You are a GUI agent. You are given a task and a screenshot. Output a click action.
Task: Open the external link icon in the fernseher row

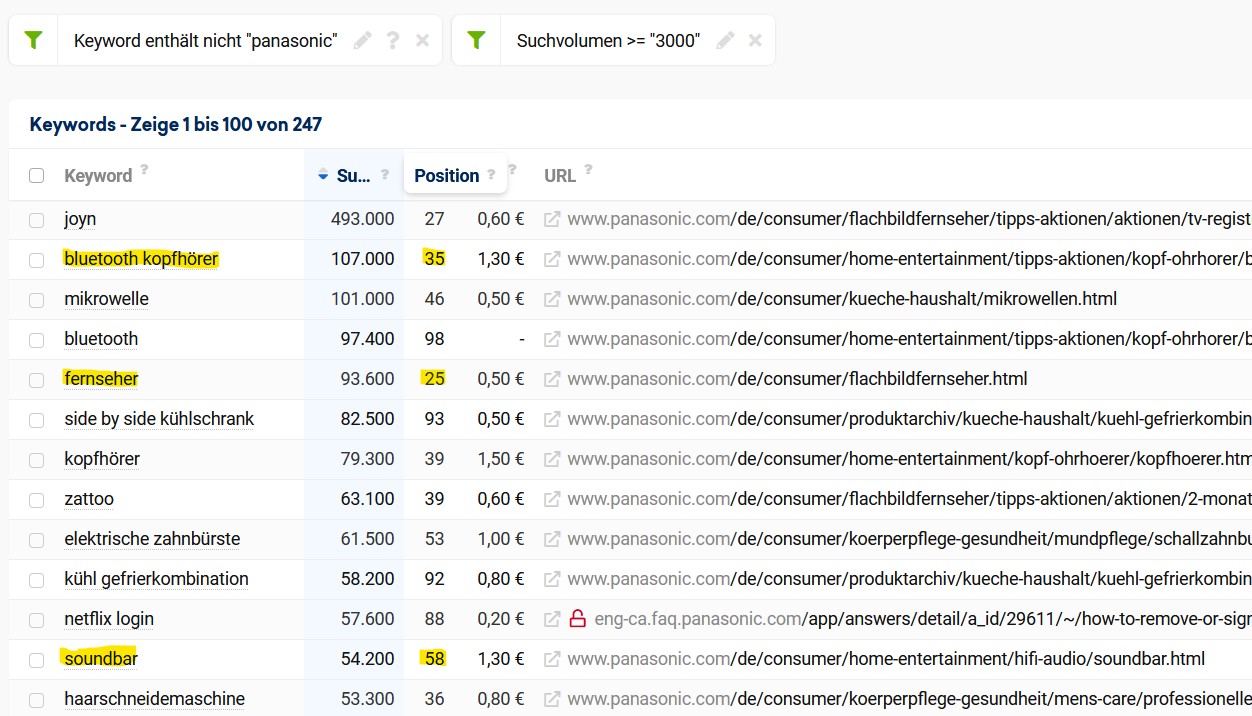[552, 379]
